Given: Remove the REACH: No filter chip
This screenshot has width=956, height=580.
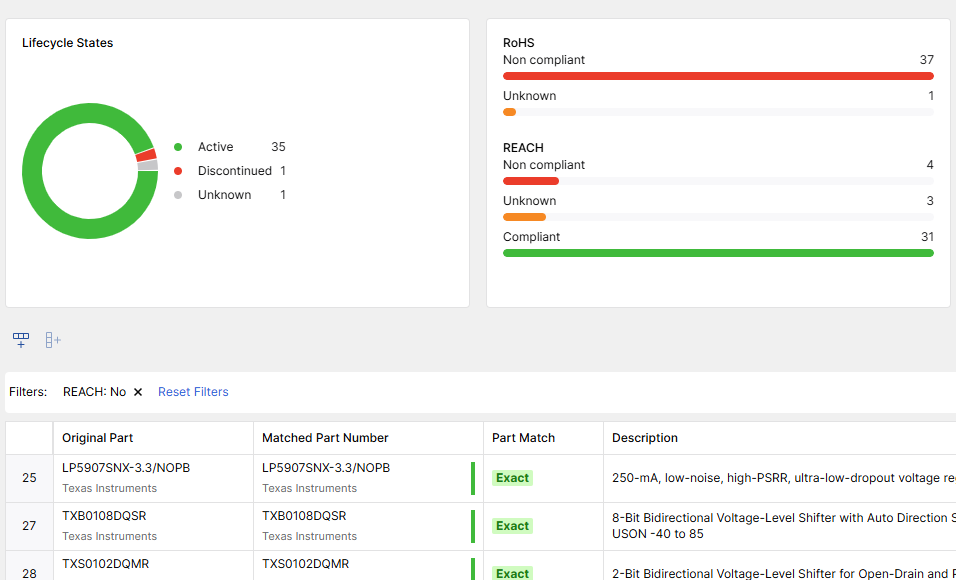Looking at the screenshot, I should tap(138, 392).
